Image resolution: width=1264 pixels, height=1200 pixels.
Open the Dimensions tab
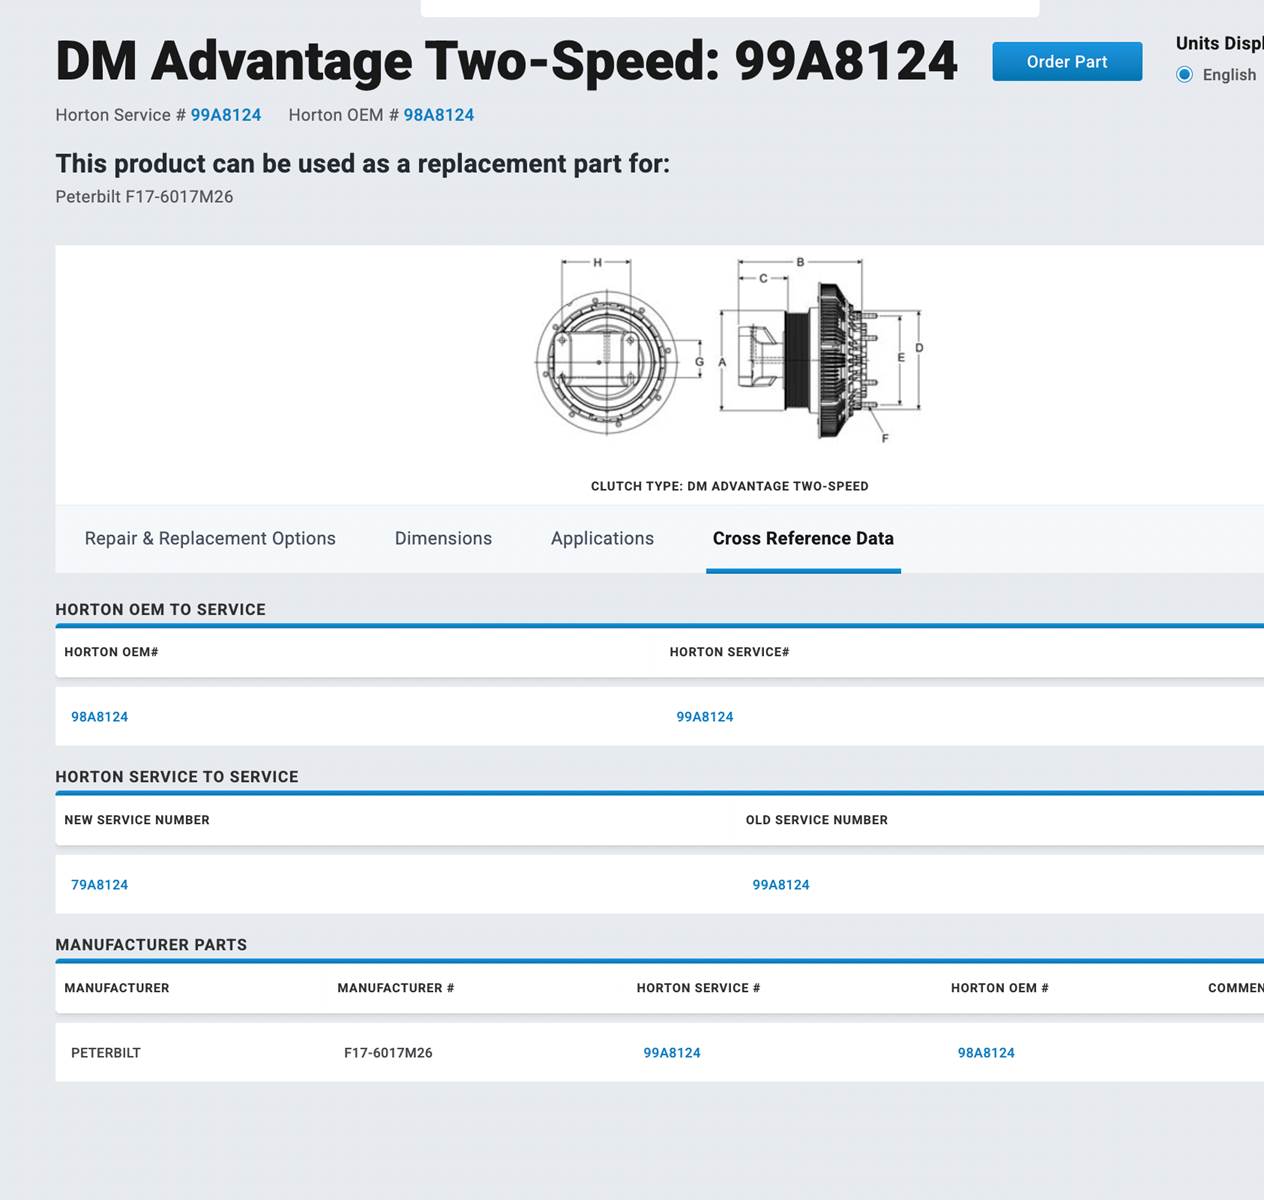[443, 538]
